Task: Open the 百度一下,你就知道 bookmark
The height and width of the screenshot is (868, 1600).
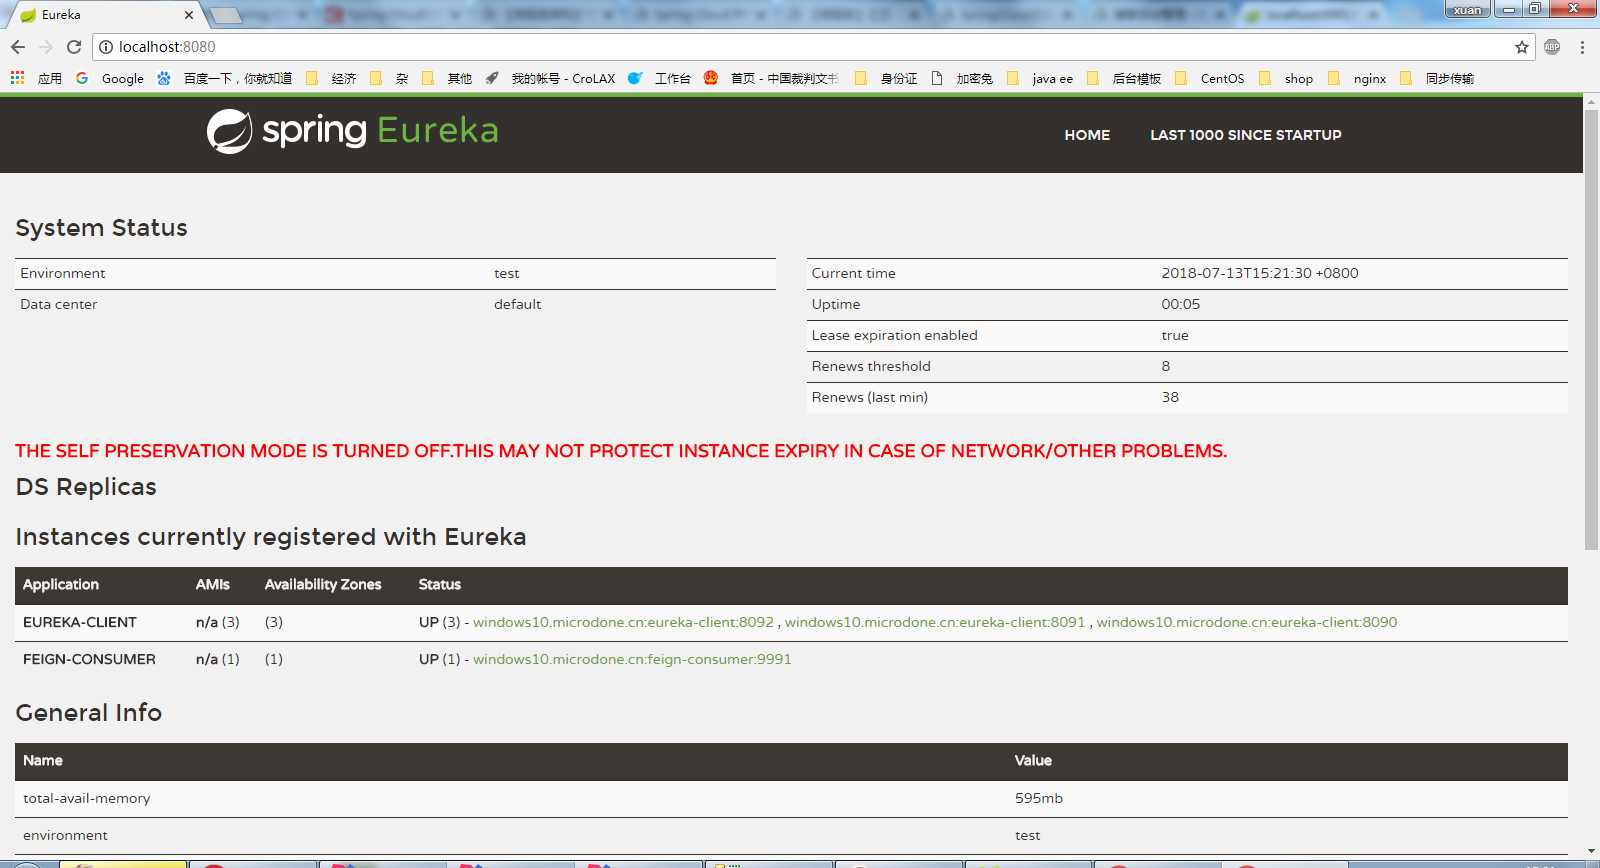Action: (x=225, y=78)
